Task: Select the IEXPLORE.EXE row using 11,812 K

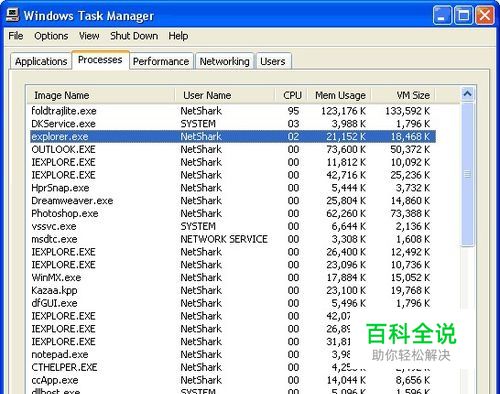Action: pos(233,162)
